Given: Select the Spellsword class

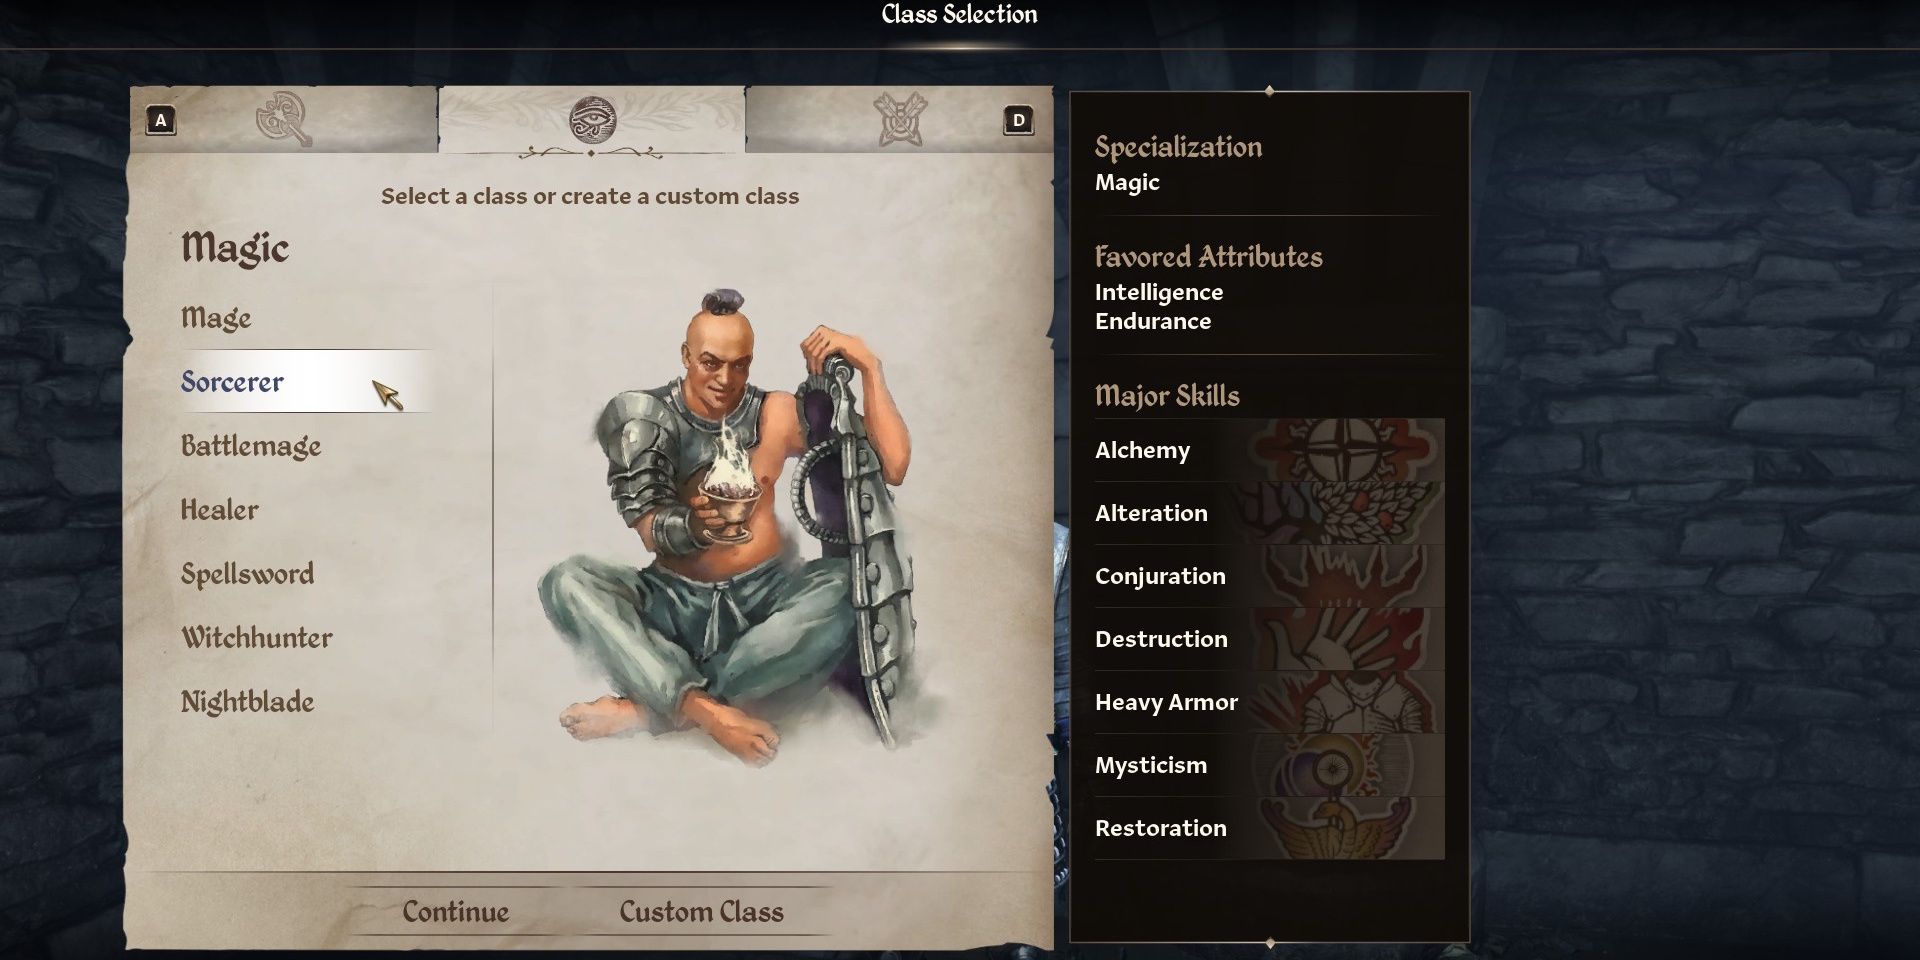Looking at the screenshot, I should click(247, 574).
